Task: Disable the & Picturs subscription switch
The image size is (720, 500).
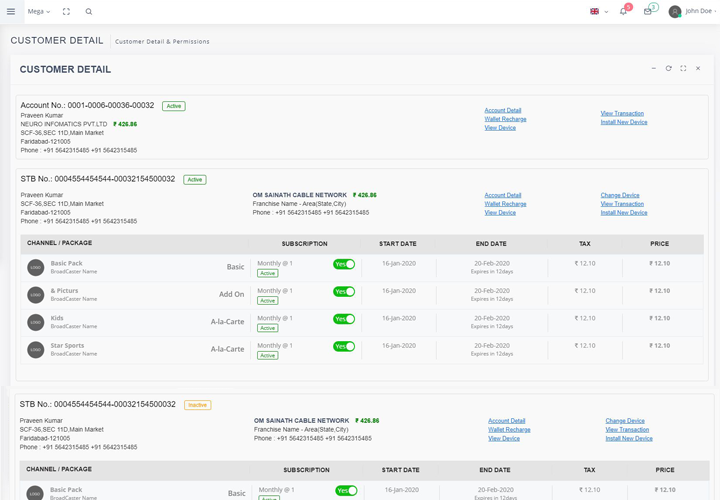Action: tap(344, 292)
